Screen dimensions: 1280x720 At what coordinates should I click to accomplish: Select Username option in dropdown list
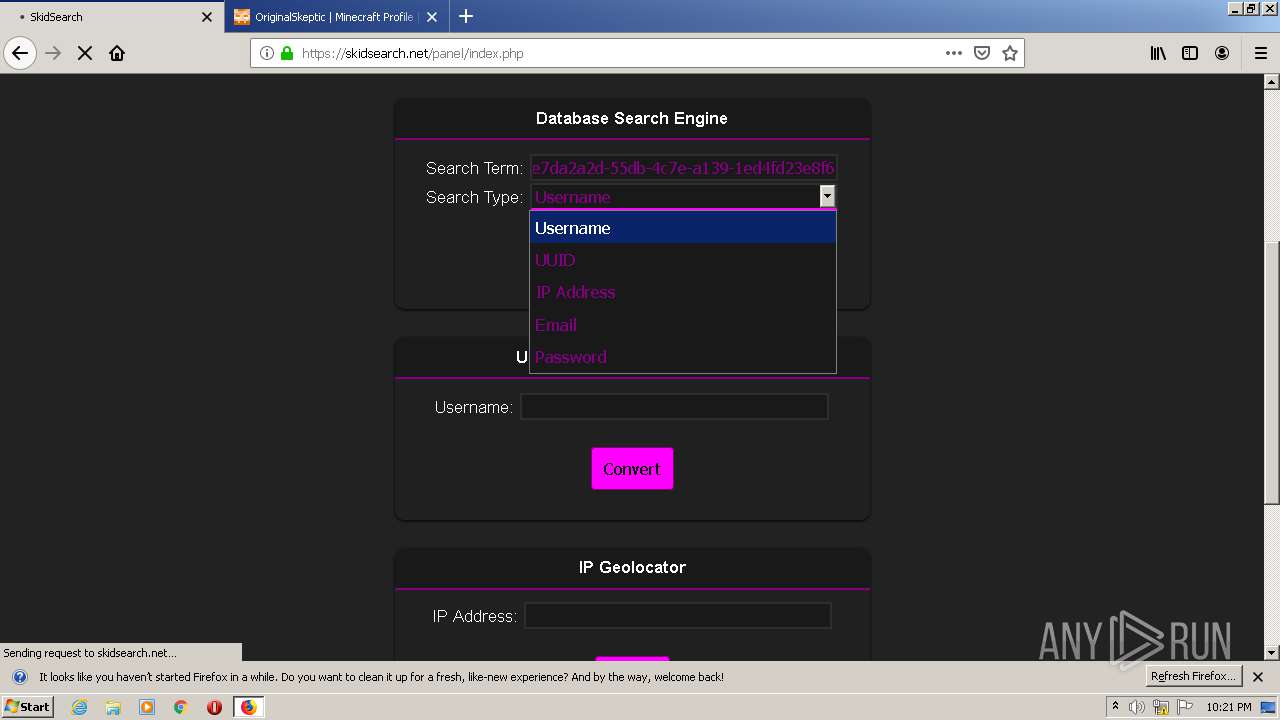point(682,228)
